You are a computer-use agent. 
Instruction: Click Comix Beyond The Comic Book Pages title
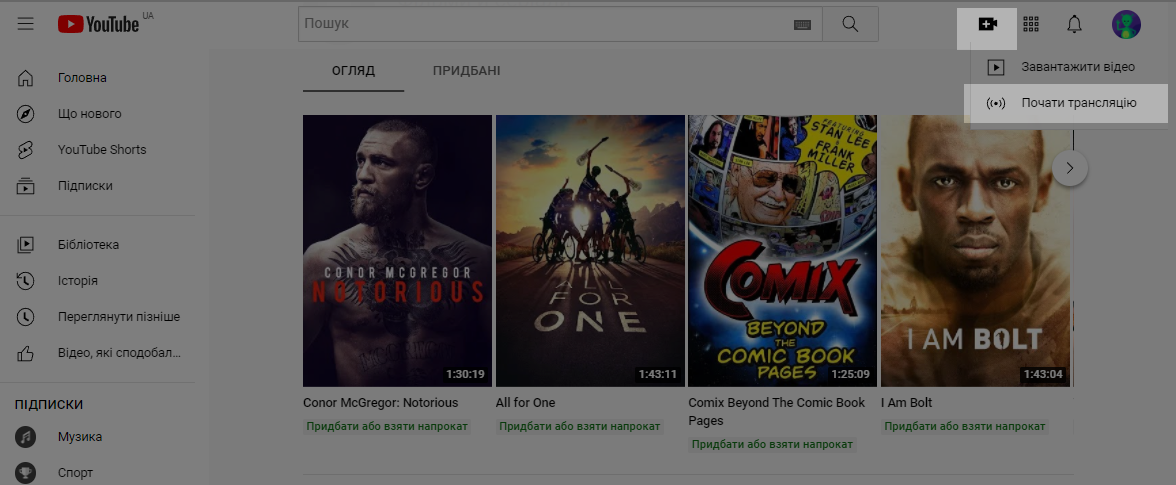(776, 412)
